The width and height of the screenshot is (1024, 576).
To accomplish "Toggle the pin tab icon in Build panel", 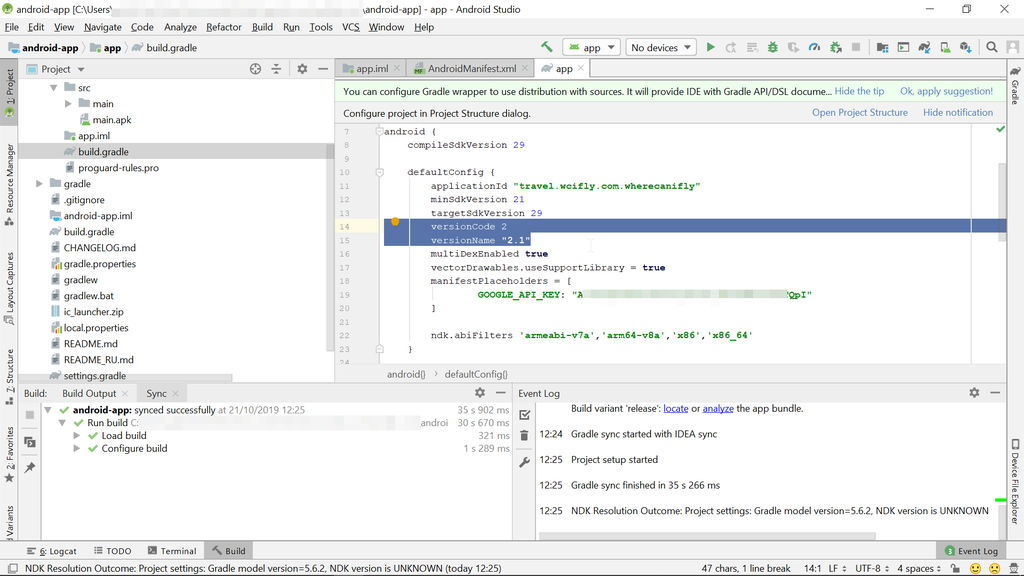I will [30, 467].
